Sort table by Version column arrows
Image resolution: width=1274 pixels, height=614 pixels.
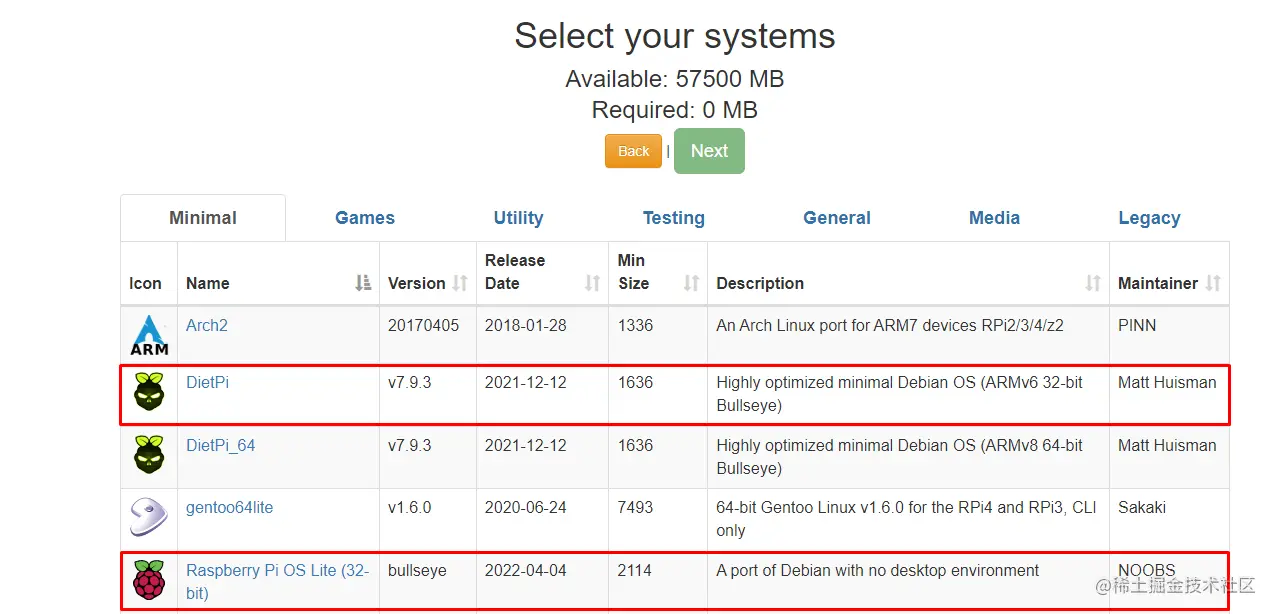(460, 283)
